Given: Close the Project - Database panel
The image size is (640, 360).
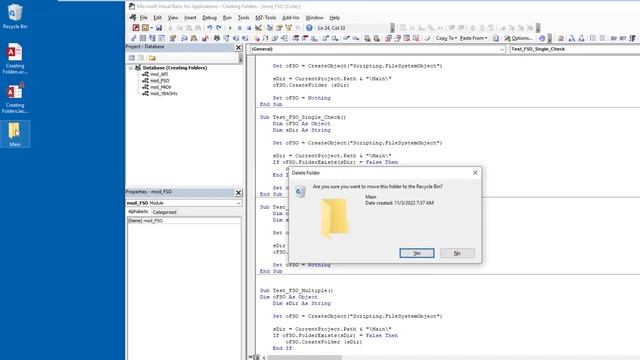Looking at the screenshot, I should click(x=239, y=47).
